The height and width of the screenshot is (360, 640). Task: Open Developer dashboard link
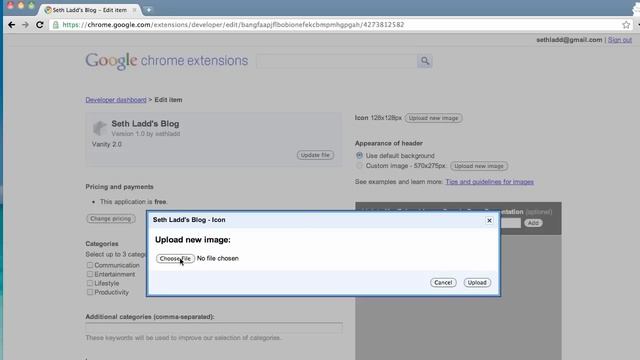(116, 100)
